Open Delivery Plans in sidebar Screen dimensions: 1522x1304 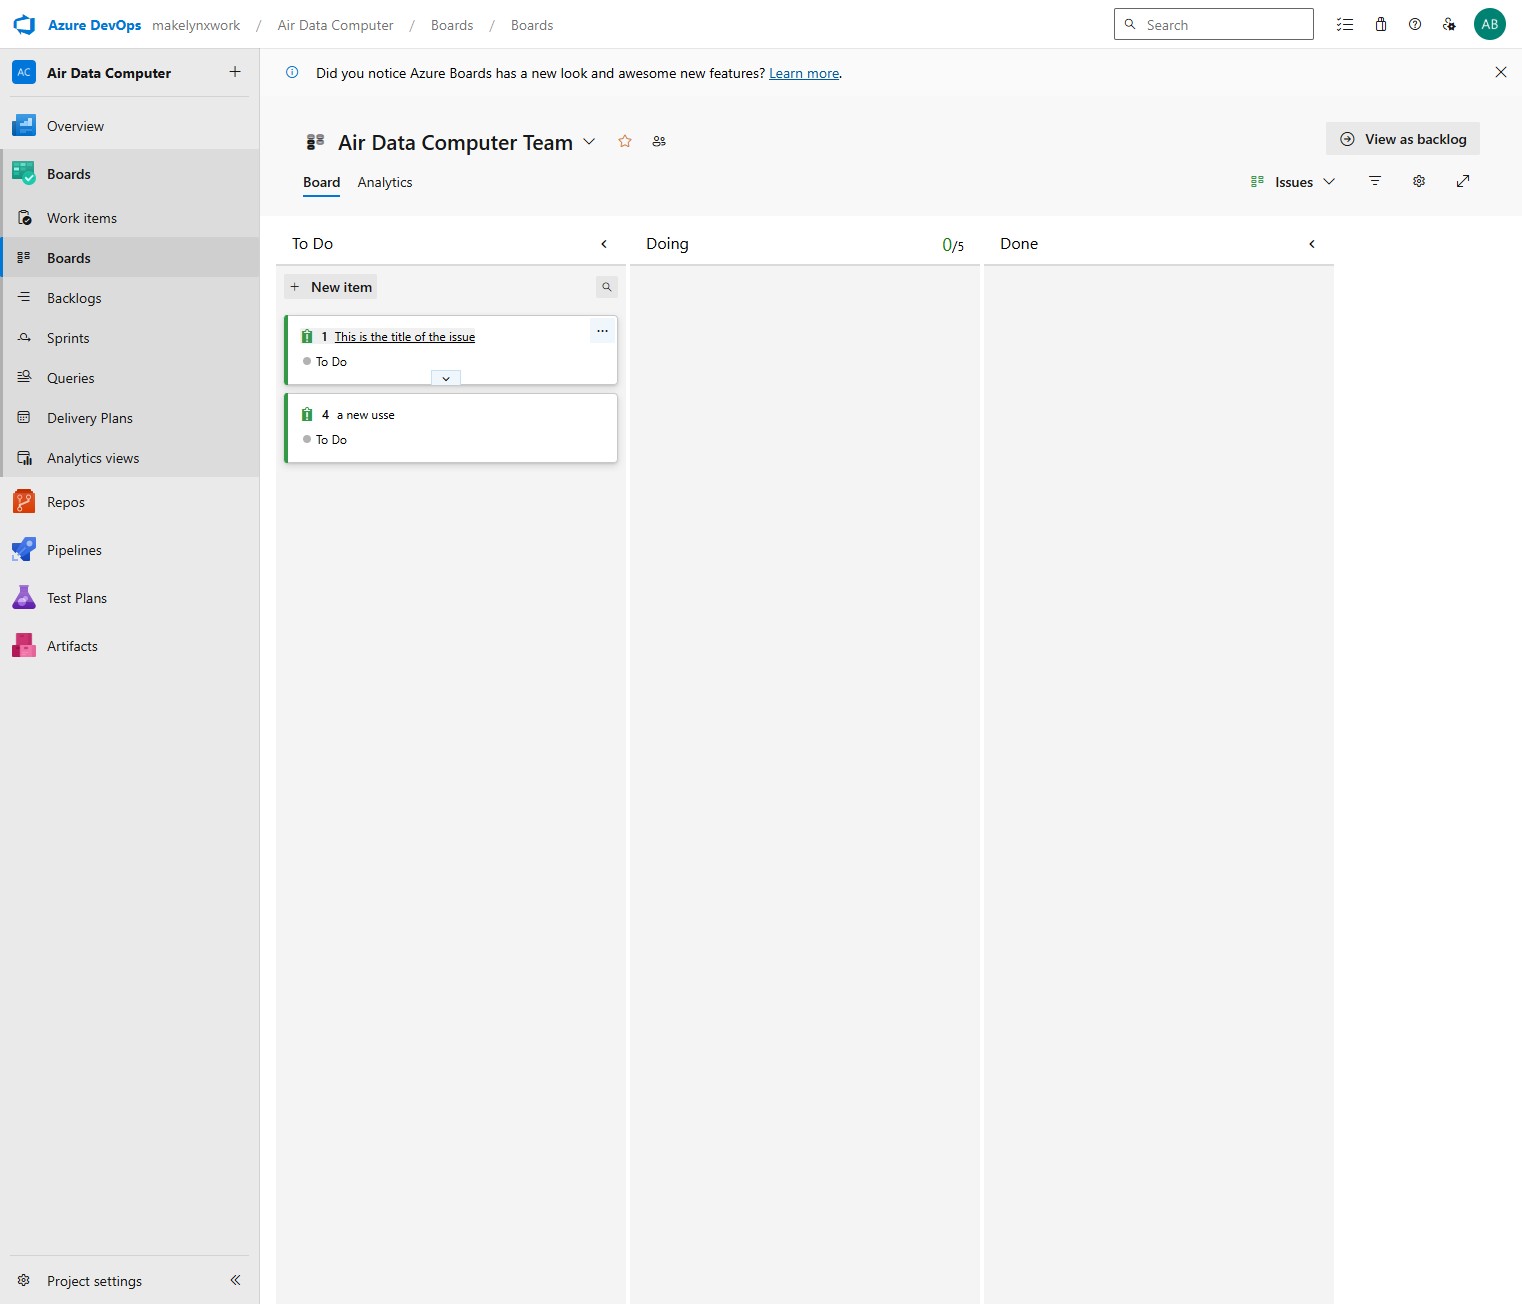131,418
